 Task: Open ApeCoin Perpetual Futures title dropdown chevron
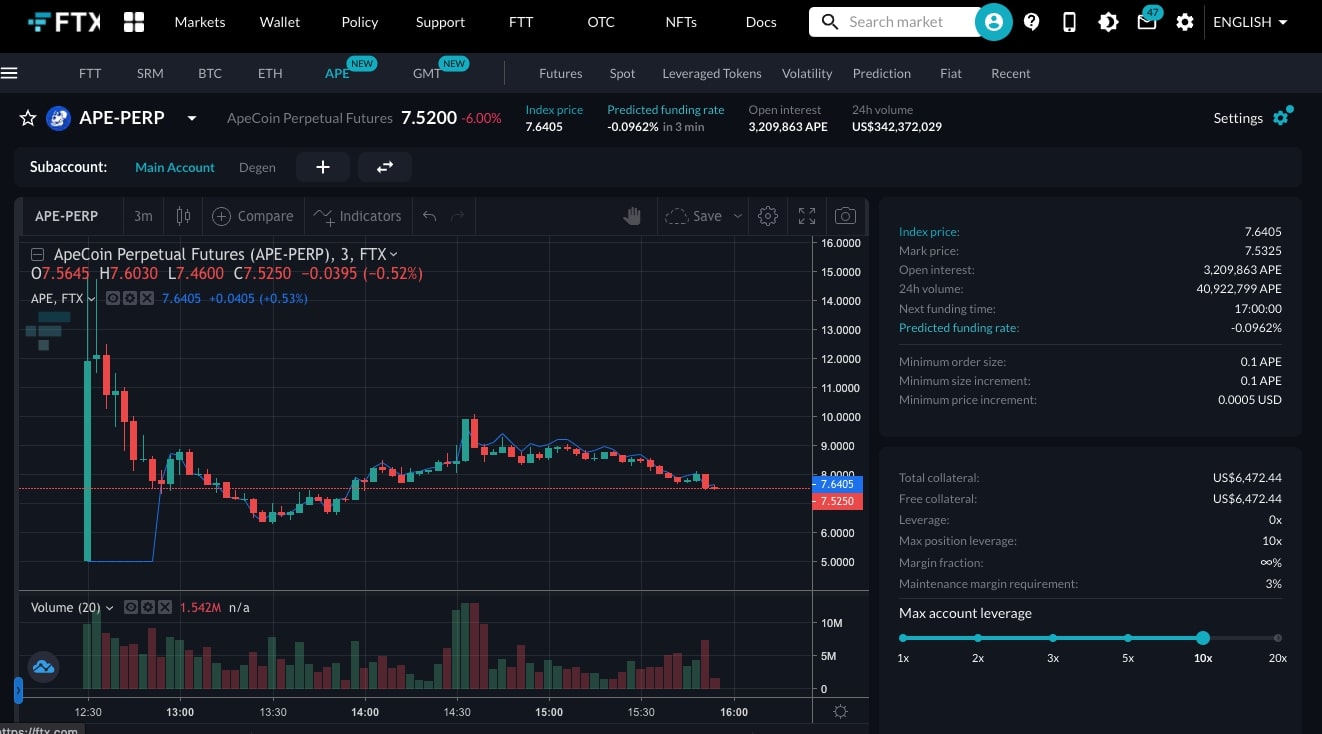[x=393, y=255]
